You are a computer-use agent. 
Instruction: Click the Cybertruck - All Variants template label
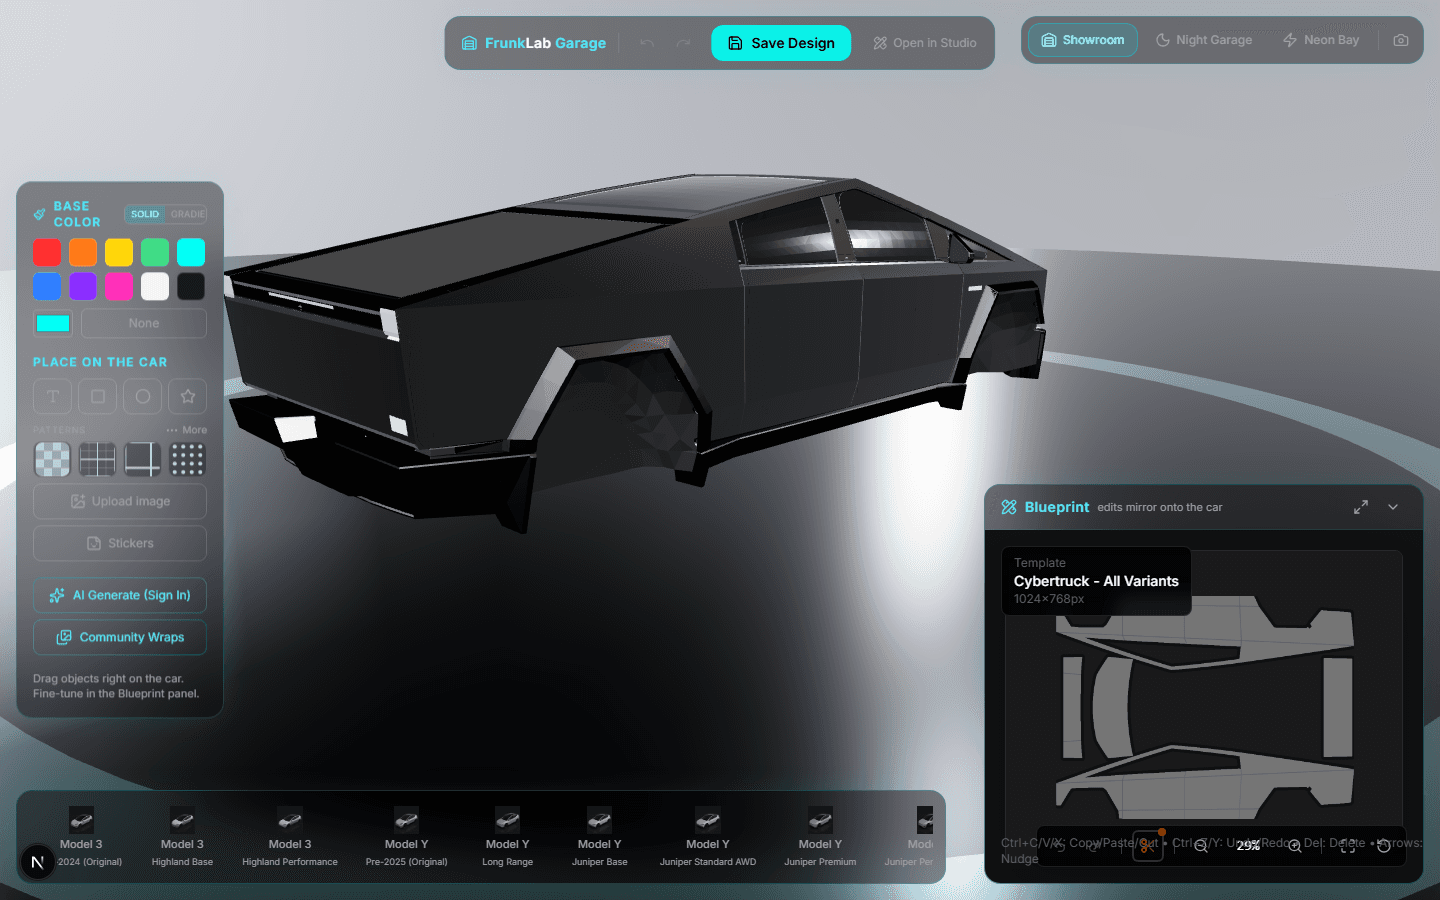tap(1096, 581)
